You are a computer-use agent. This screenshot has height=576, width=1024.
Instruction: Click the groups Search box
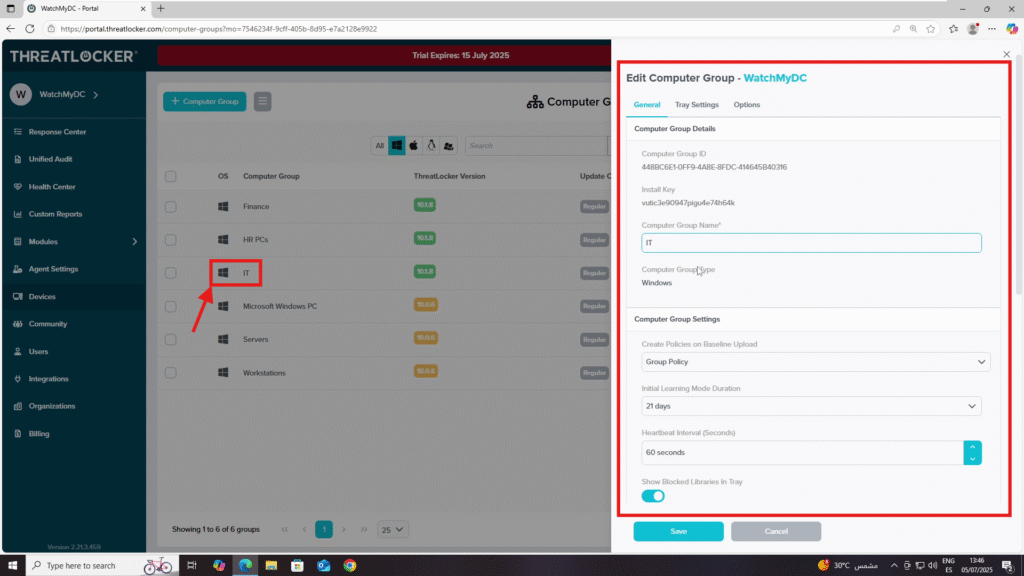537,146
